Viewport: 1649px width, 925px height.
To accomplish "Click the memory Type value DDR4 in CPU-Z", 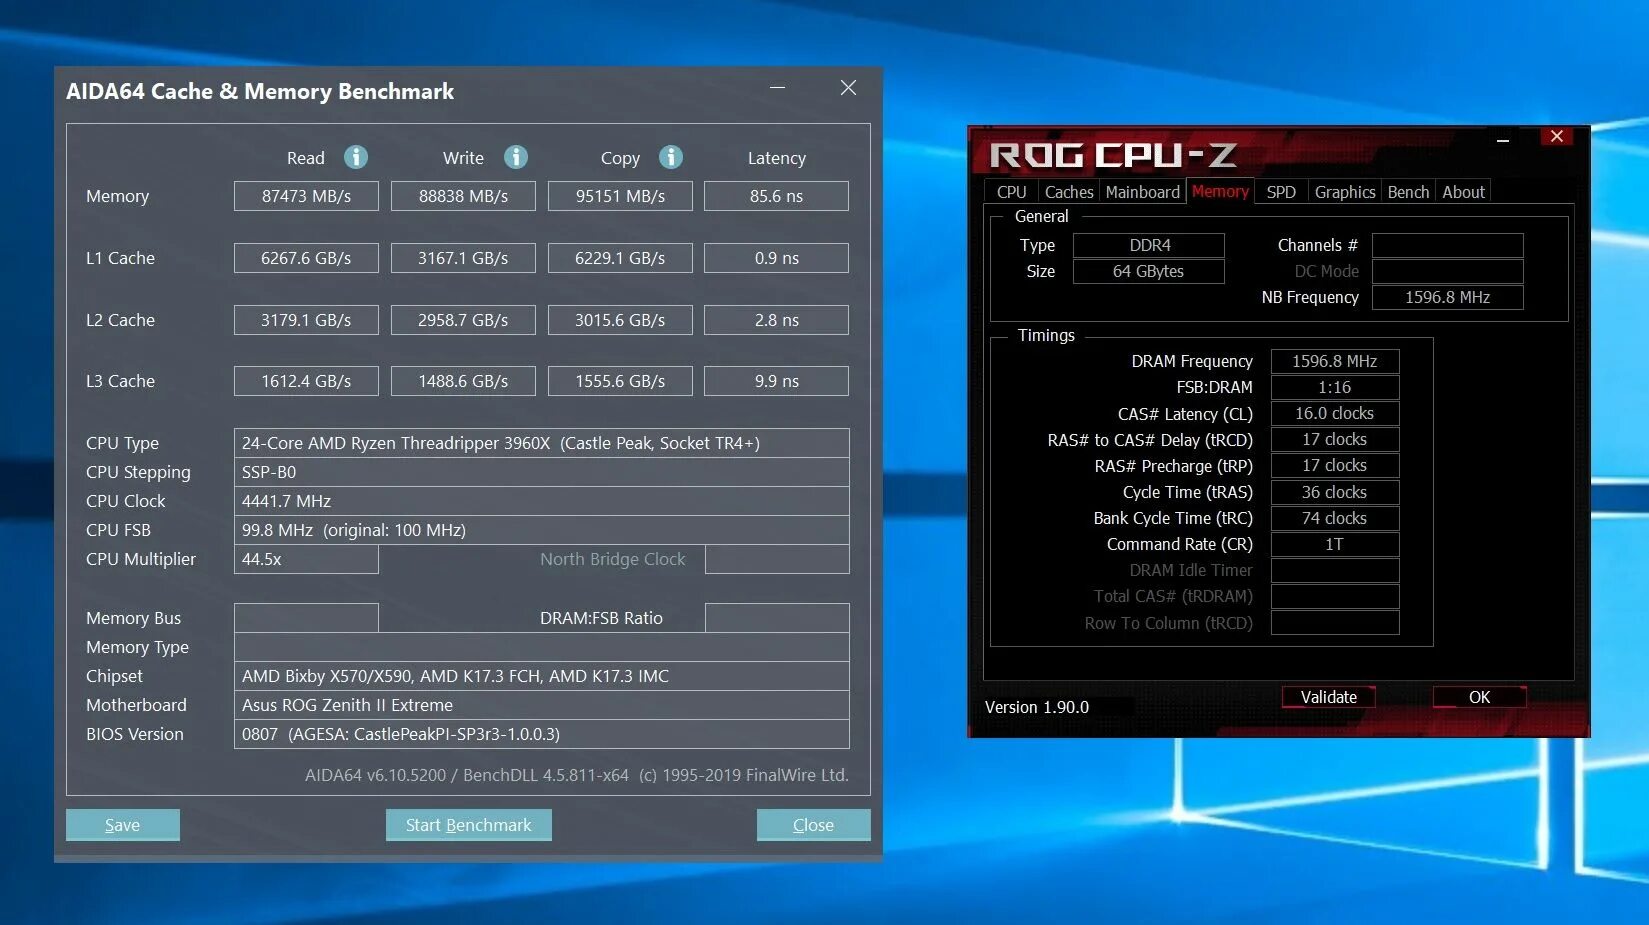I will [1149, 245].
